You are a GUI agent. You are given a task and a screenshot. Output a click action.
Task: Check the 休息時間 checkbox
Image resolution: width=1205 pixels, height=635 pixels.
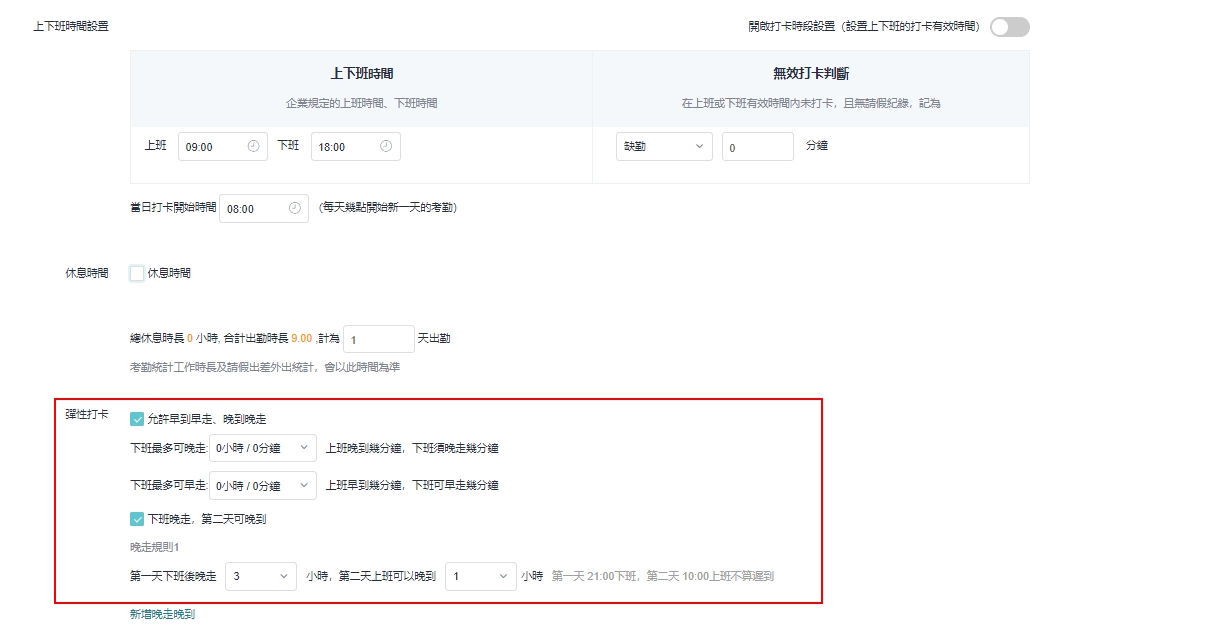pos(137,273)
